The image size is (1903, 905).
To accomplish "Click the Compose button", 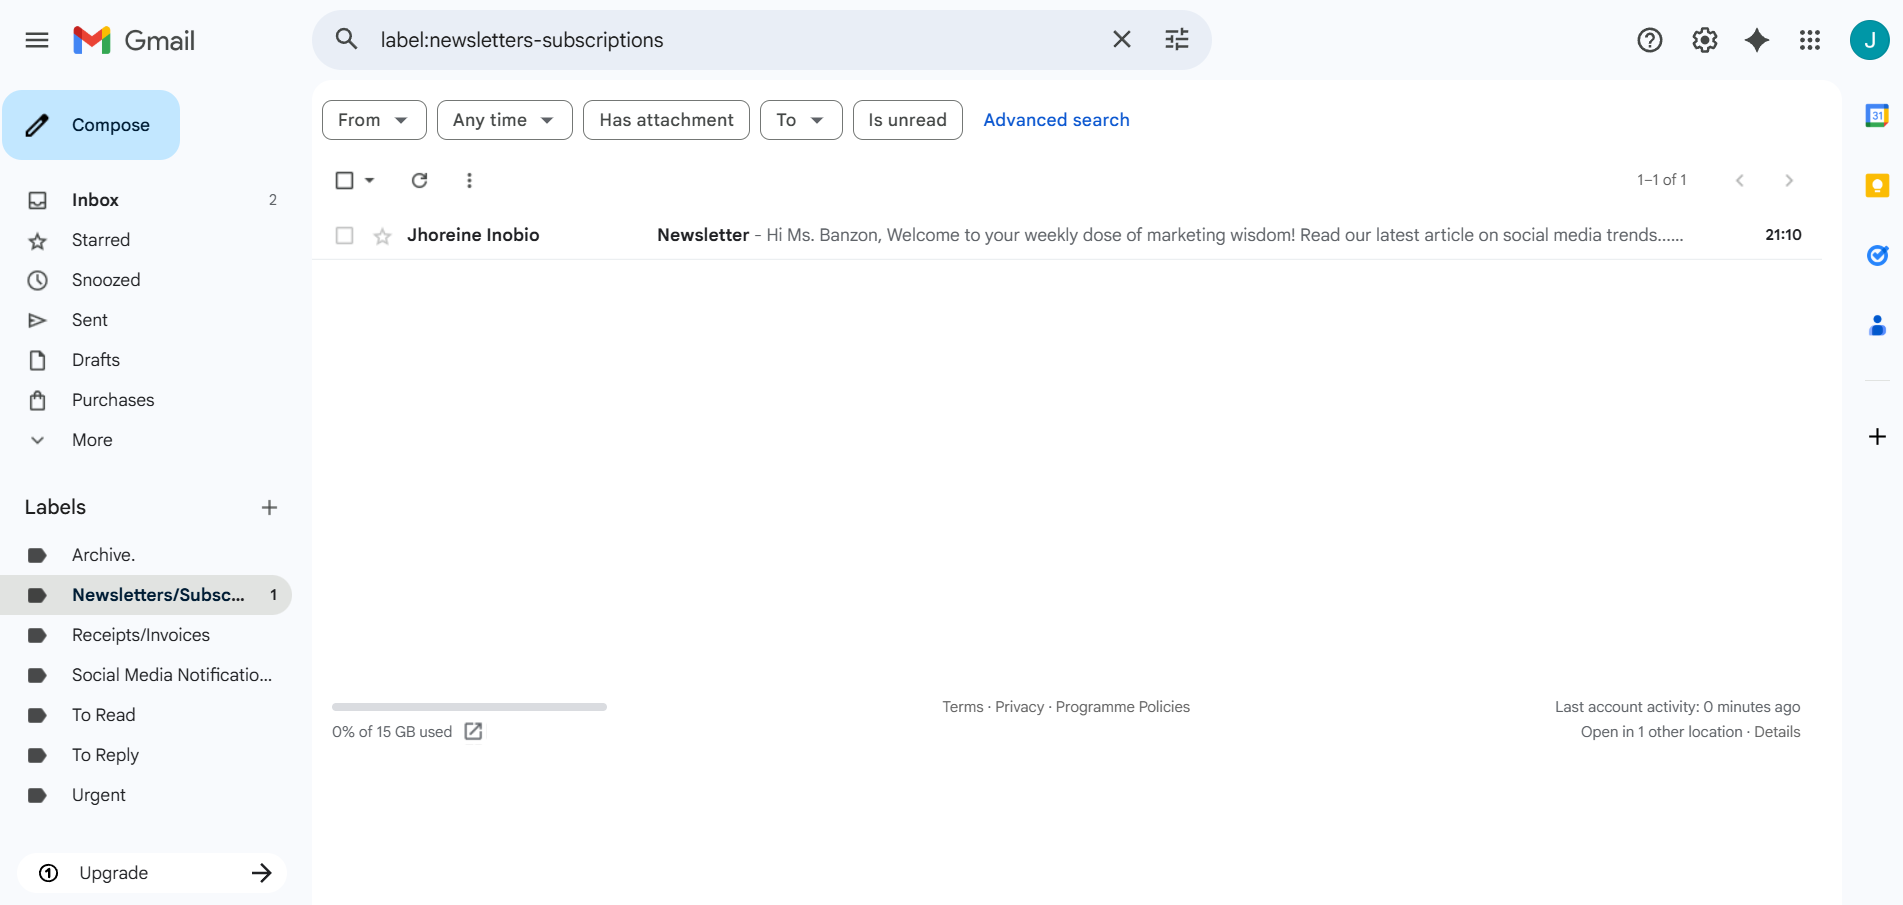I will (91, 125).
